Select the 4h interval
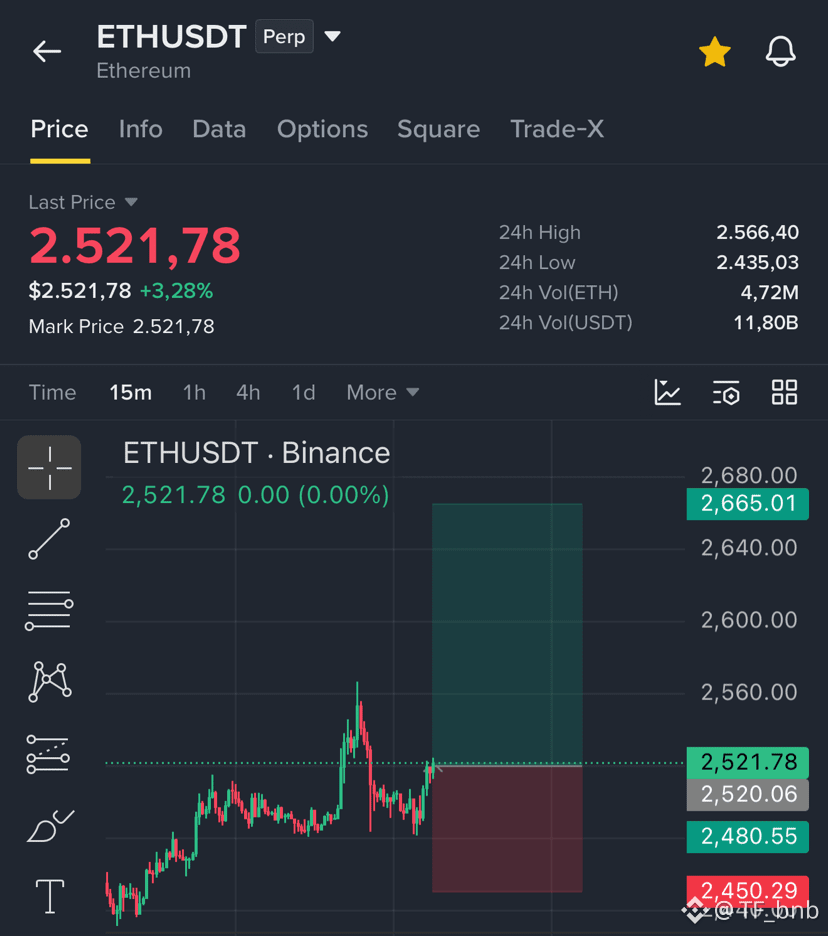 (248, 393)
